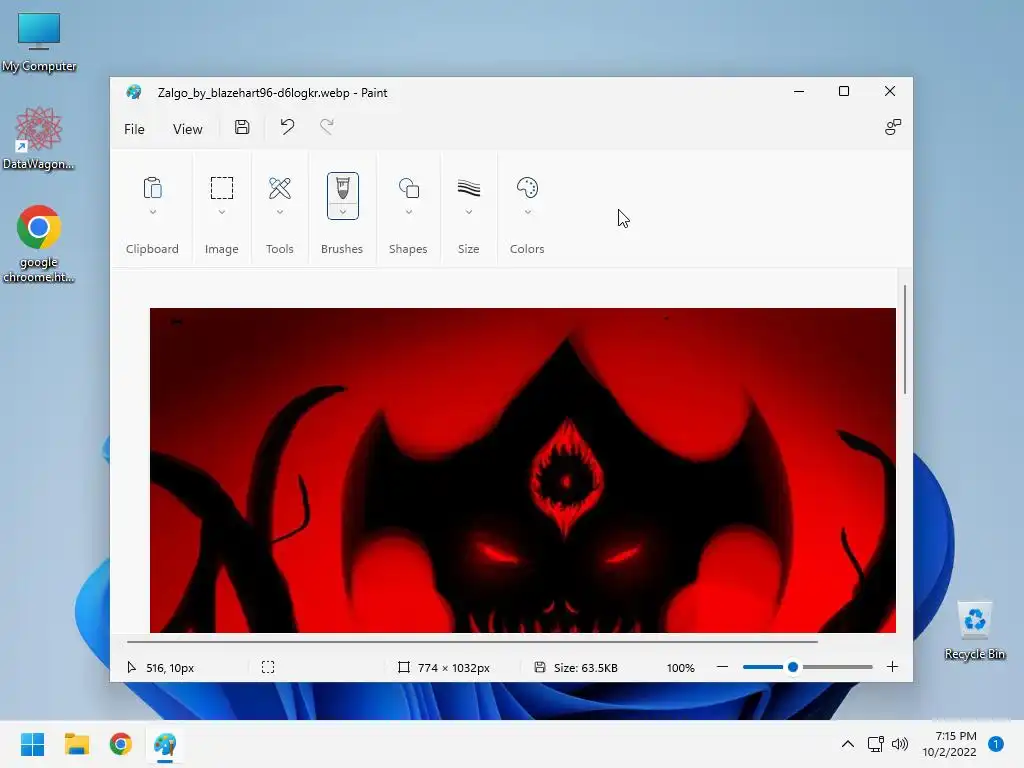
Task: Click the Clipboard paste icon
Action: point(152,188)
